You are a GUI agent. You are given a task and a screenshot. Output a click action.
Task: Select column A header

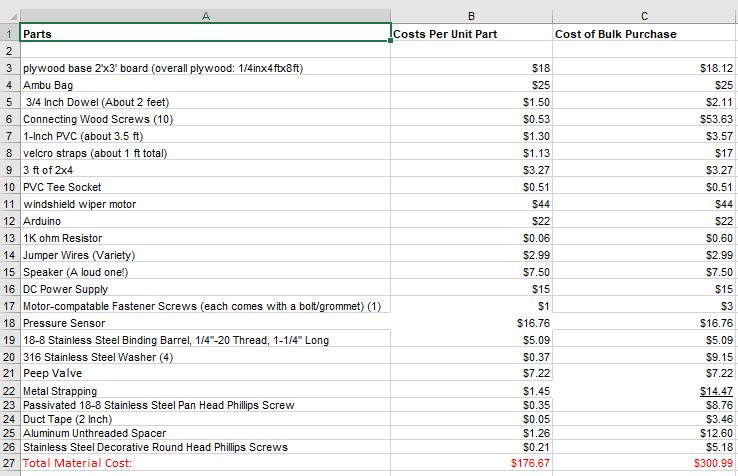point(205,16)
